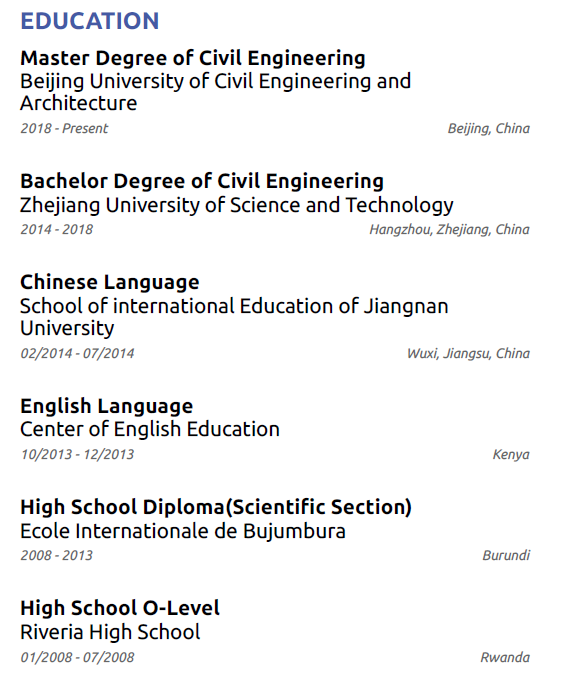
Task: Click the Riveria High School text
Action: click(110, 632)
